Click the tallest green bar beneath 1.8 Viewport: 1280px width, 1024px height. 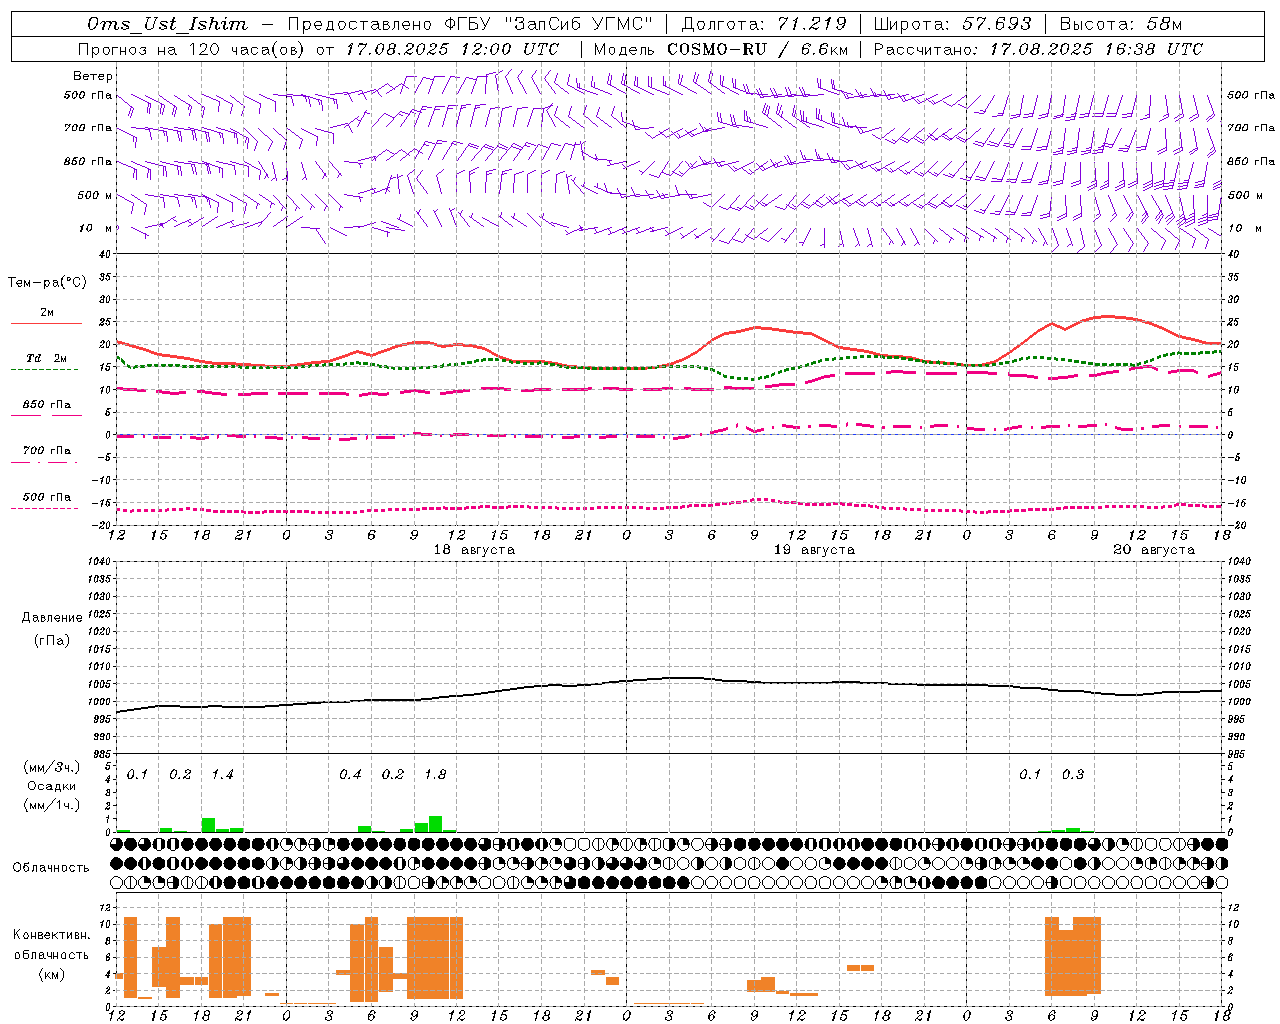pos(435,824)
